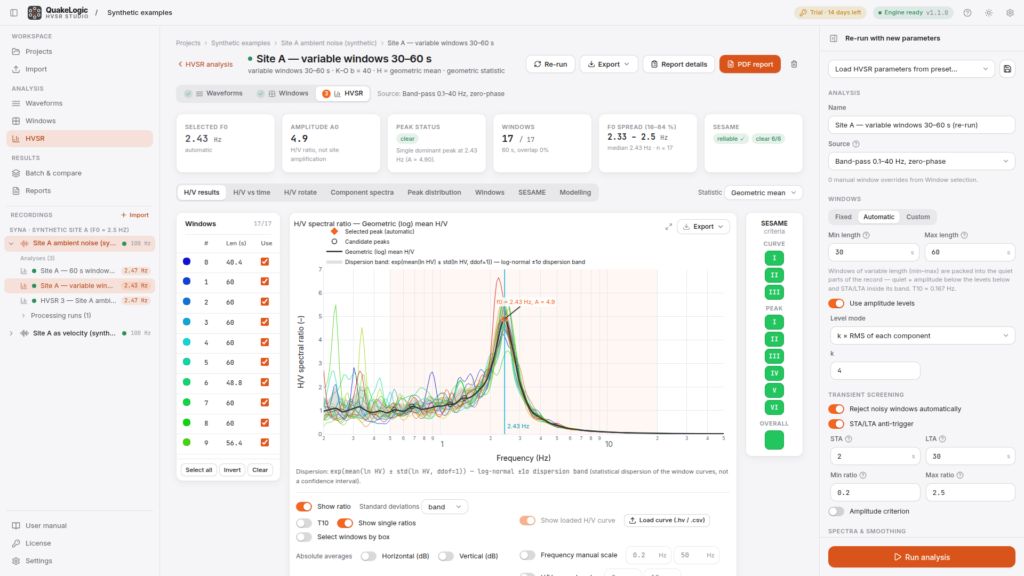Show info for Source field
The width and height of the screenshot is (1024, 576).
856,144
